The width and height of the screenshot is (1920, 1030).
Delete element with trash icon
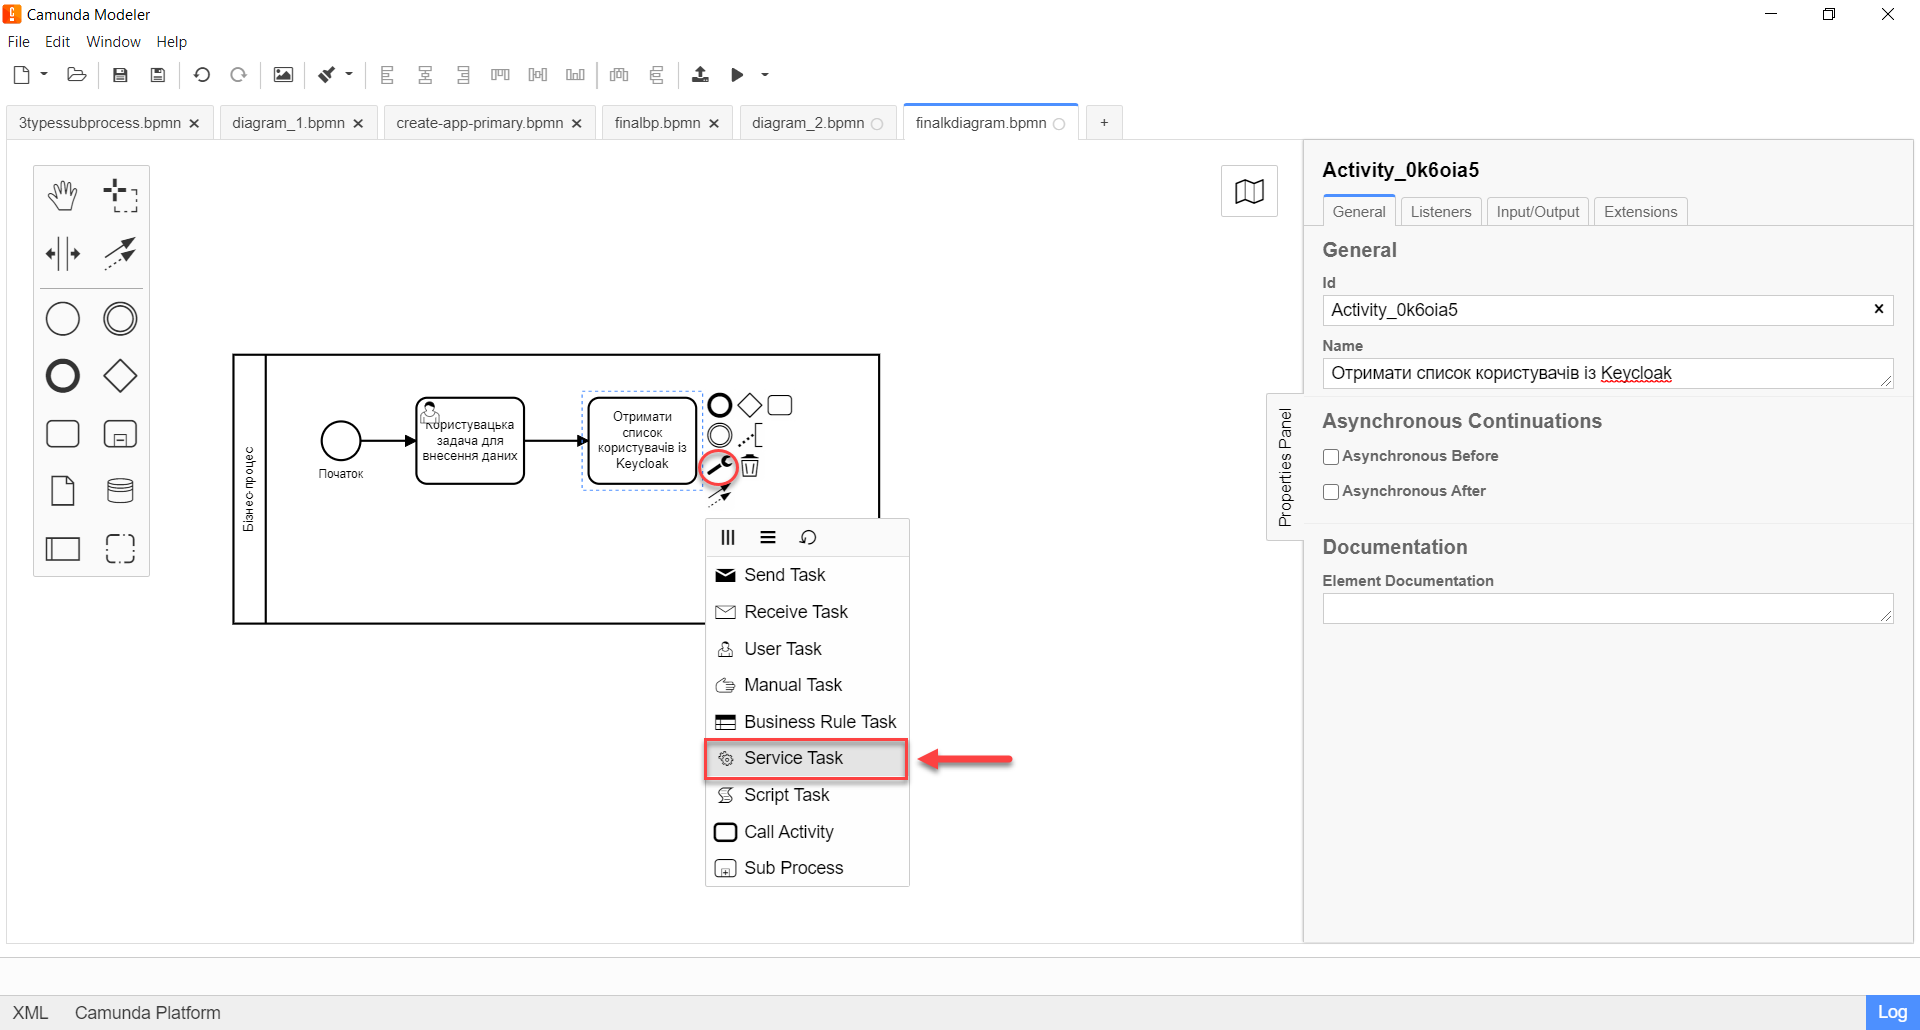pos(750,466)
